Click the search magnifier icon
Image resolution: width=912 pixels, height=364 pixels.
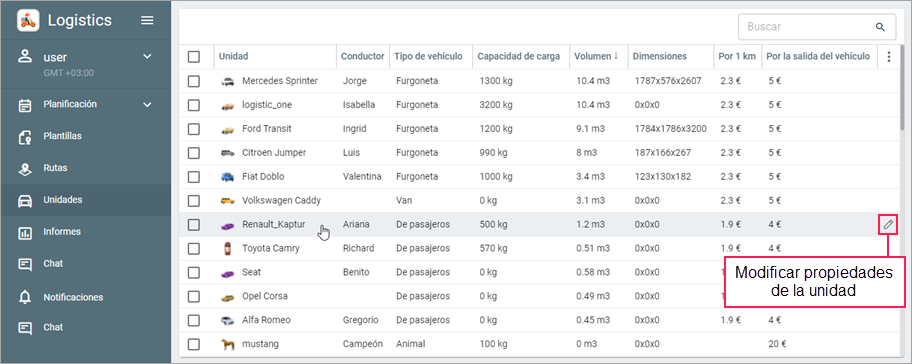[880, 27]
